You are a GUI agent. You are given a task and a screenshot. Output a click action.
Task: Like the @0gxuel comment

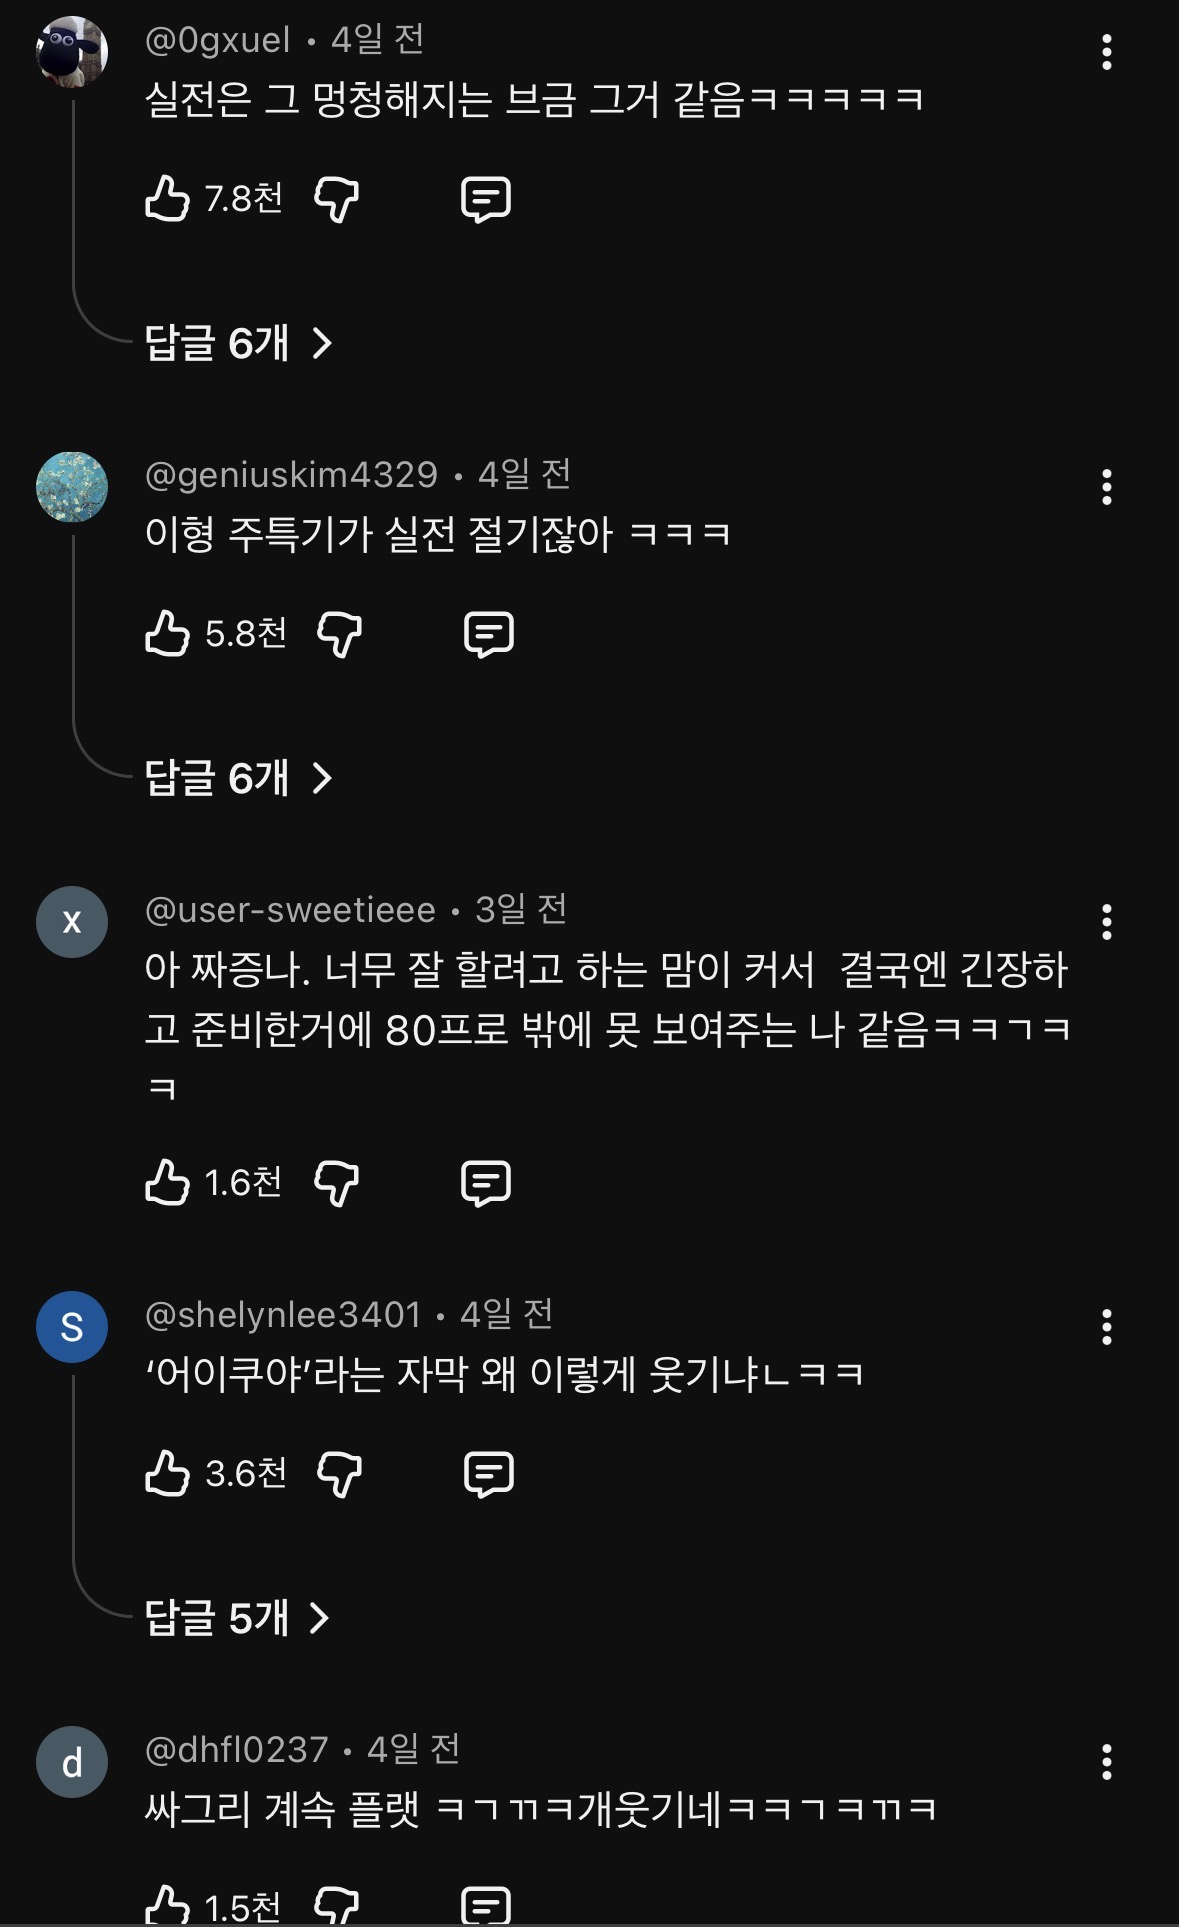168,198
